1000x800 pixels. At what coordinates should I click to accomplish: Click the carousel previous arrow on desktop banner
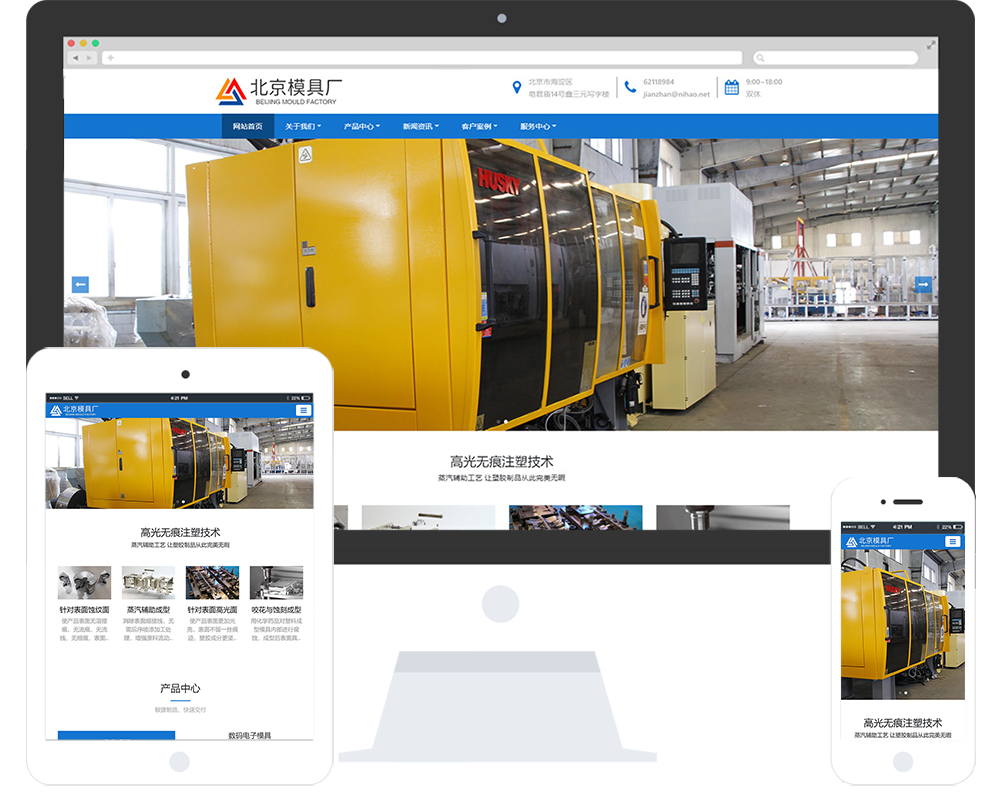click(80, 284)
